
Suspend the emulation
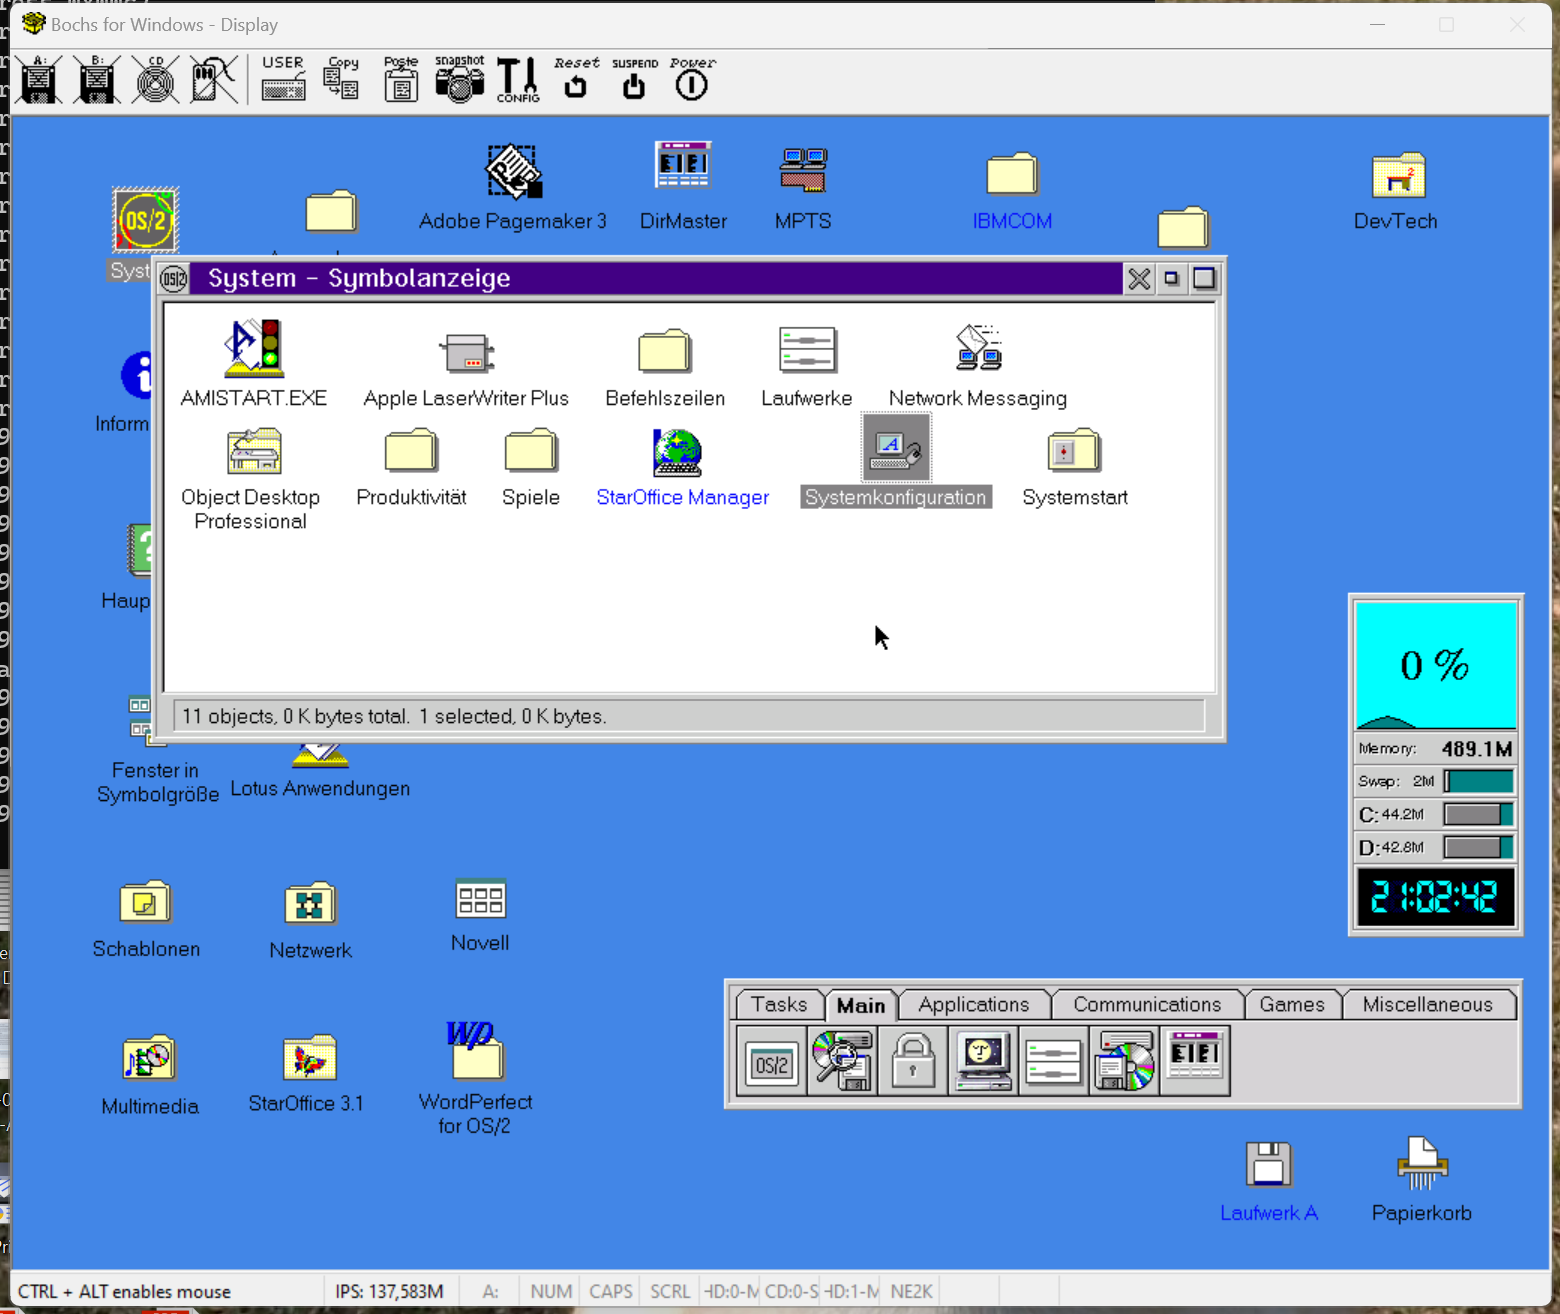[634, 79]
